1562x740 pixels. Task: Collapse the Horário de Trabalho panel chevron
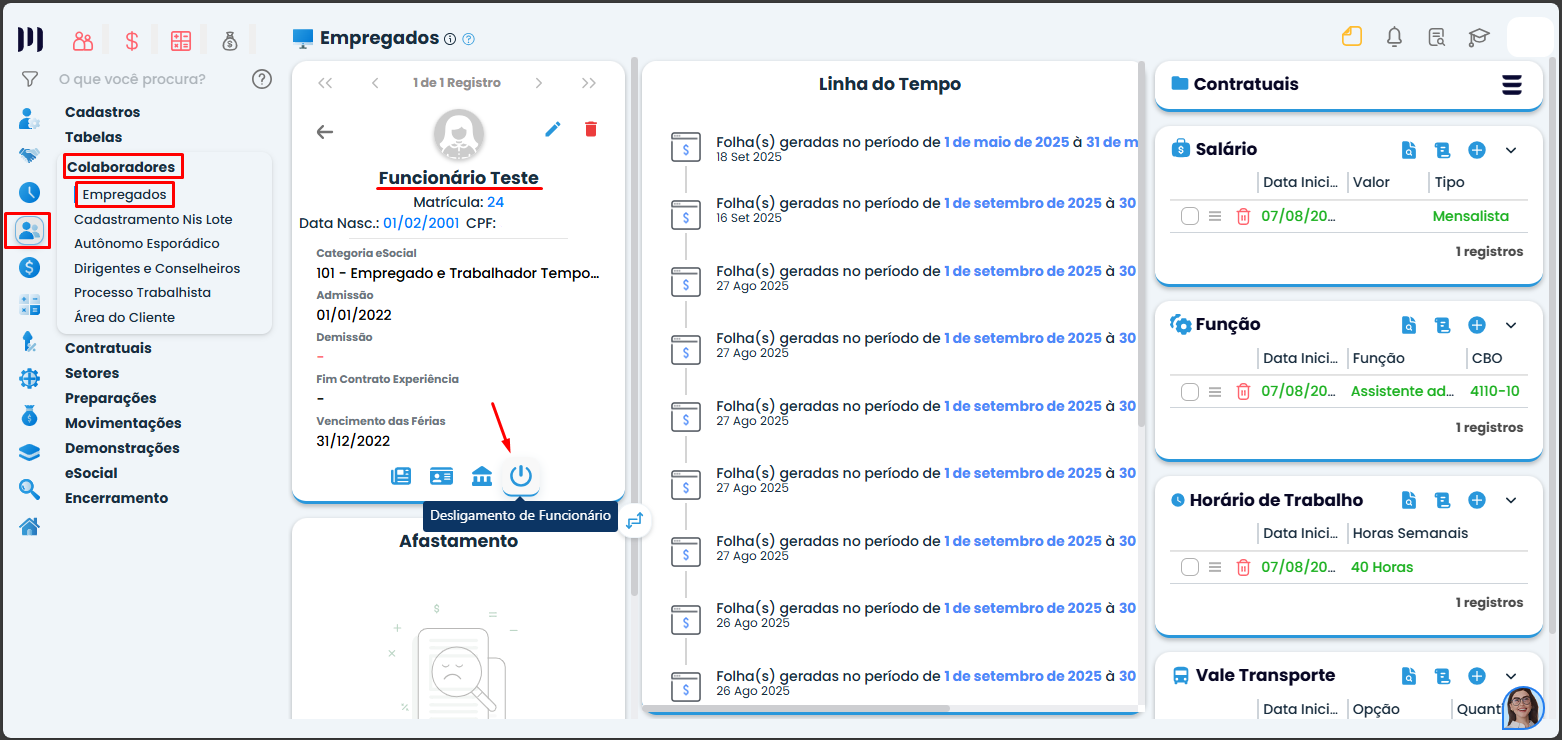[1511, 500]
